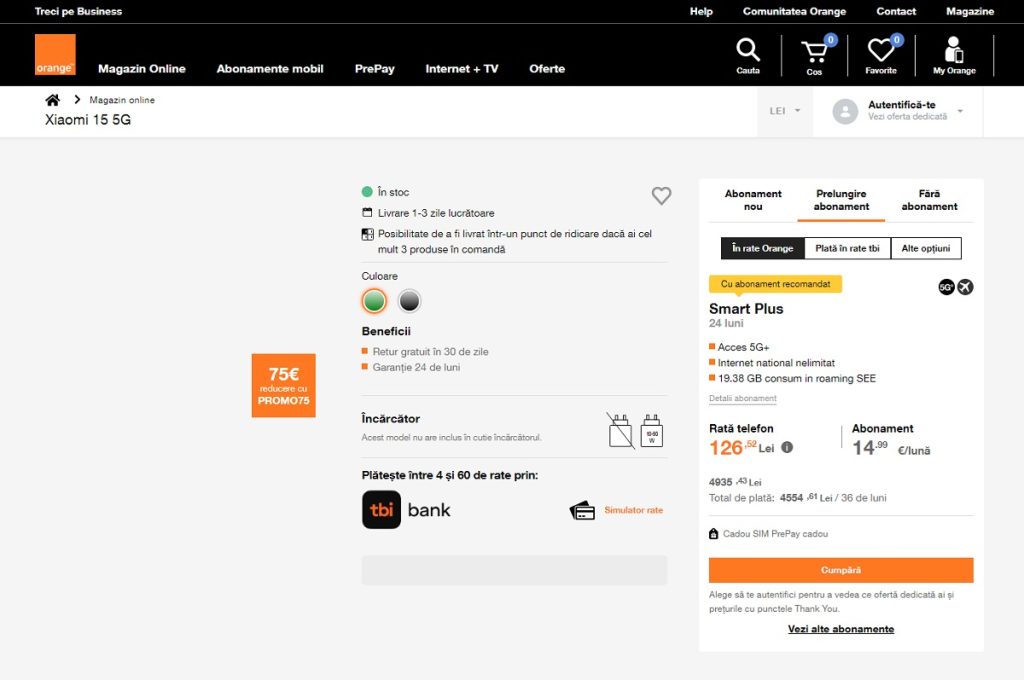Open the Favorite heart in header
The width and height of the screenshot is (1024, 680).
880,55
